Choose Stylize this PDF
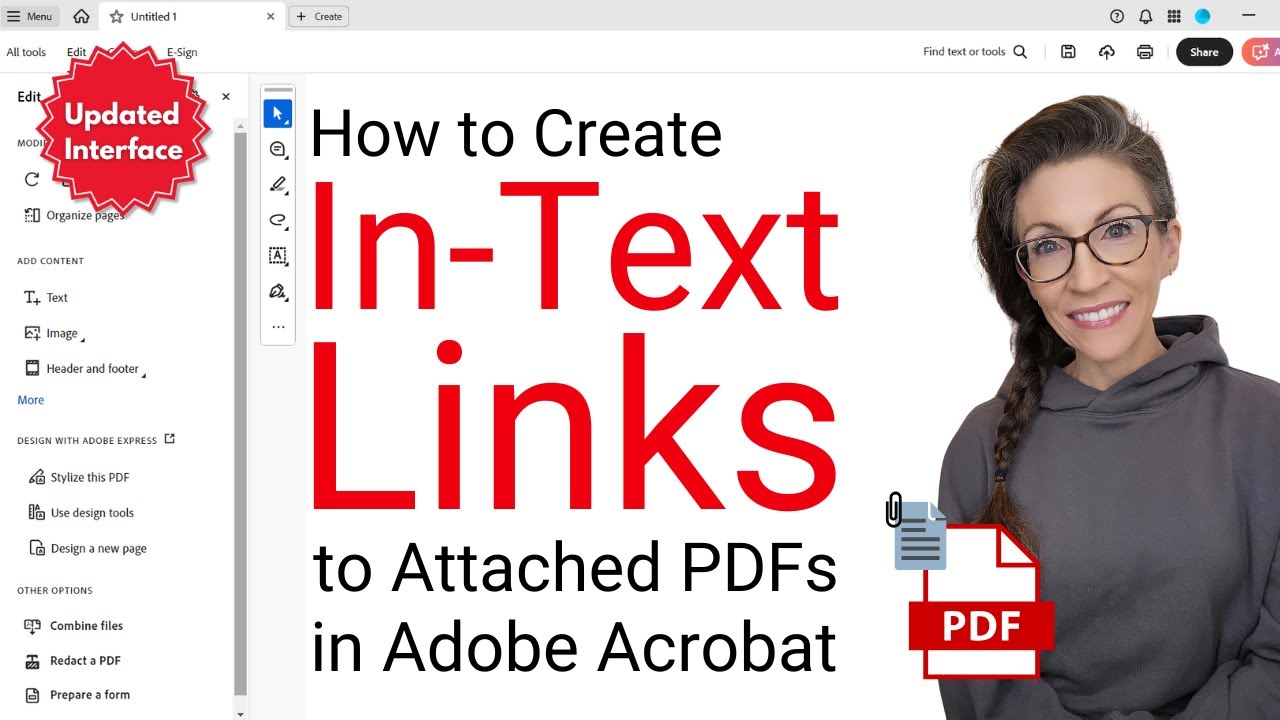The width and height of the screenshot is (1280, 720). [x=79, y=478]
